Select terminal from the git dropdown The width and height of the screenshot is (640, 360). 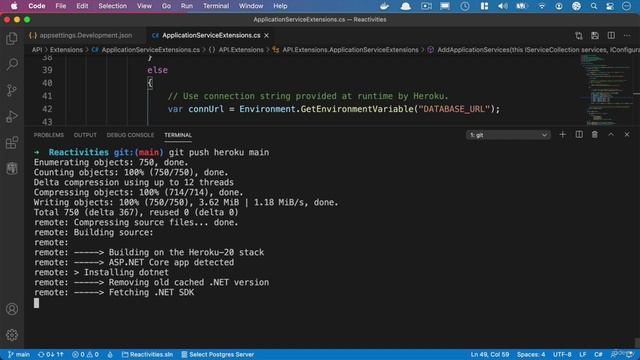(x=508, y=135)
